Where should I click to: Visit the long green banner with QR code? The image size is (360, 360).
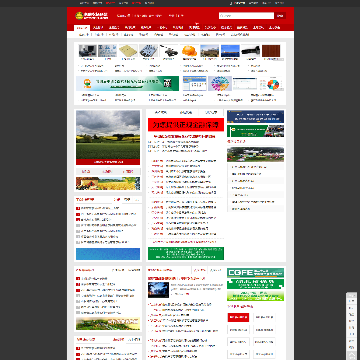[127, 83]
